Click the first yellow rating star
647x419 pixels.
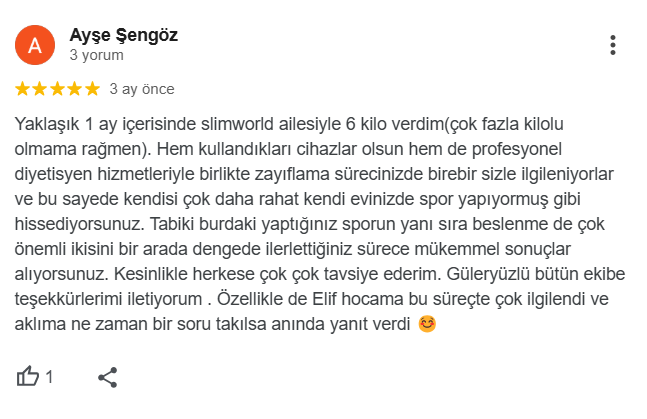click(x=25, y=89)
